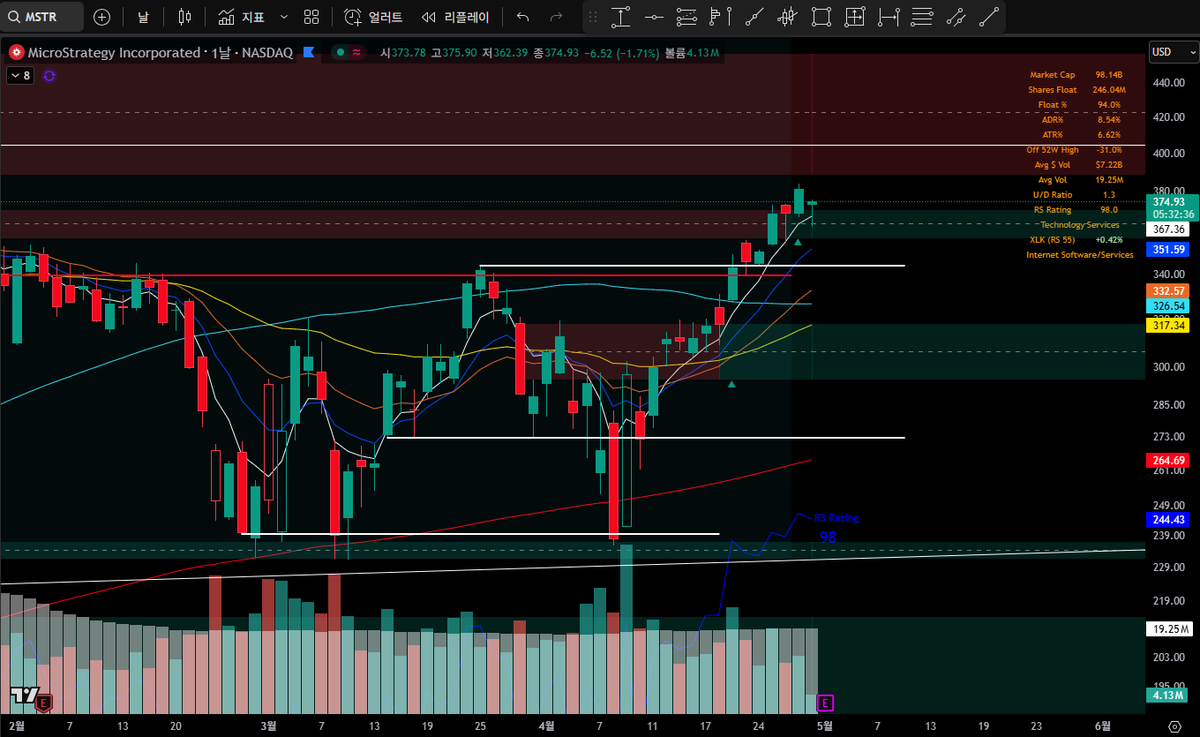This screenshot has width=1200, height=737.
Task: Collapse the indicator legend showing 8
Action: tap(19, 75)
